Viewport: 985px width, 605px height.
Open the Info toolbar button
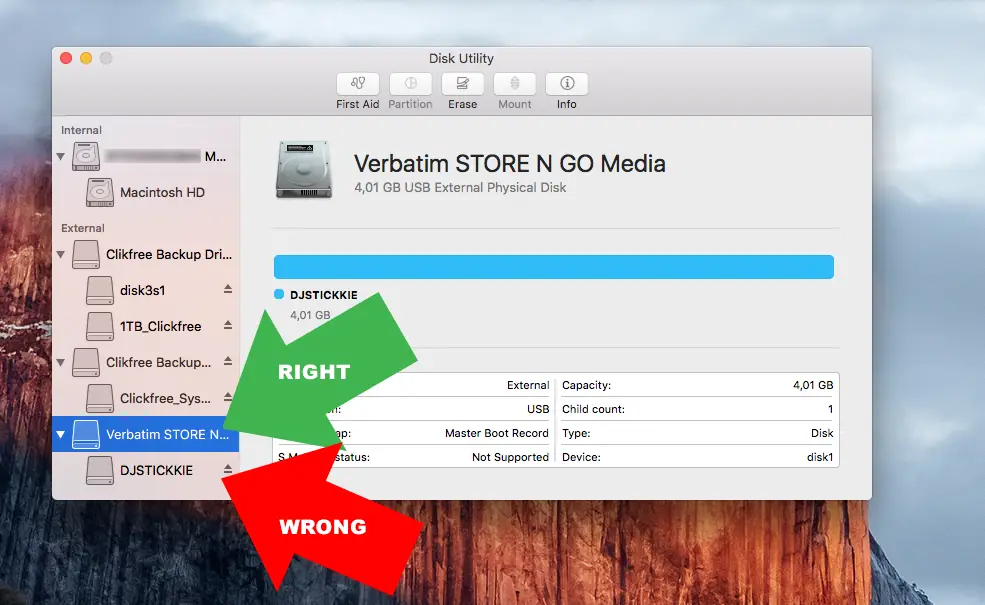[x=567, y=84]
